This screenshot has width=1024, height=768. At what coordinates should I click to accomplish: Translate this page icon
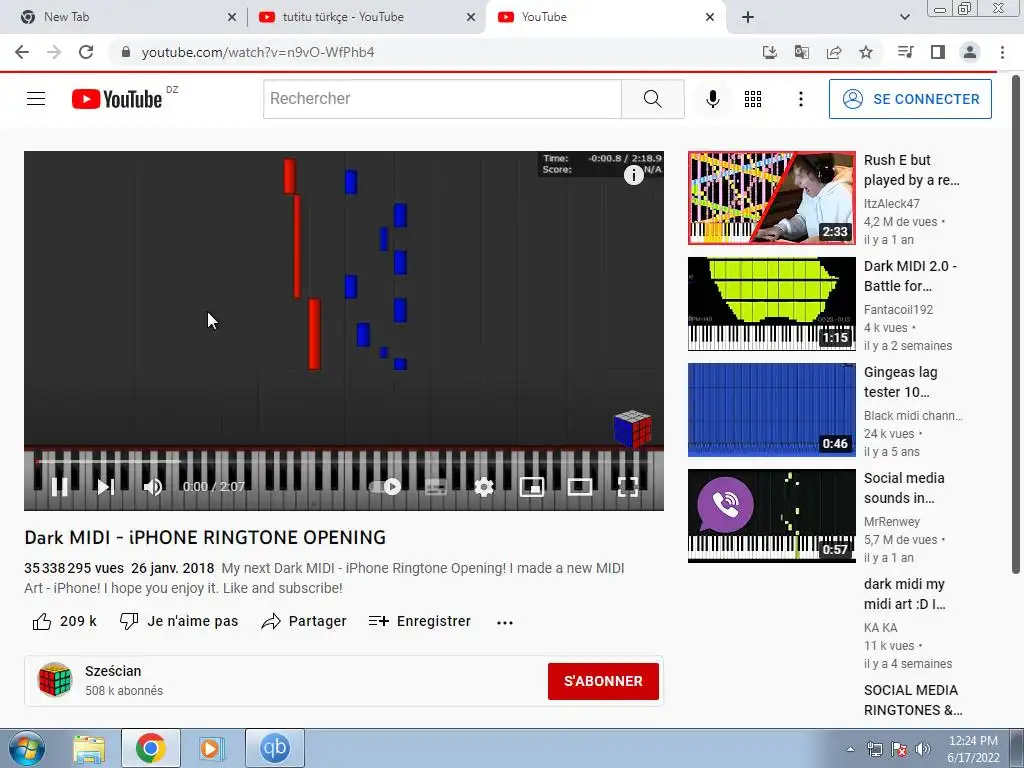(x=802, y=52)
